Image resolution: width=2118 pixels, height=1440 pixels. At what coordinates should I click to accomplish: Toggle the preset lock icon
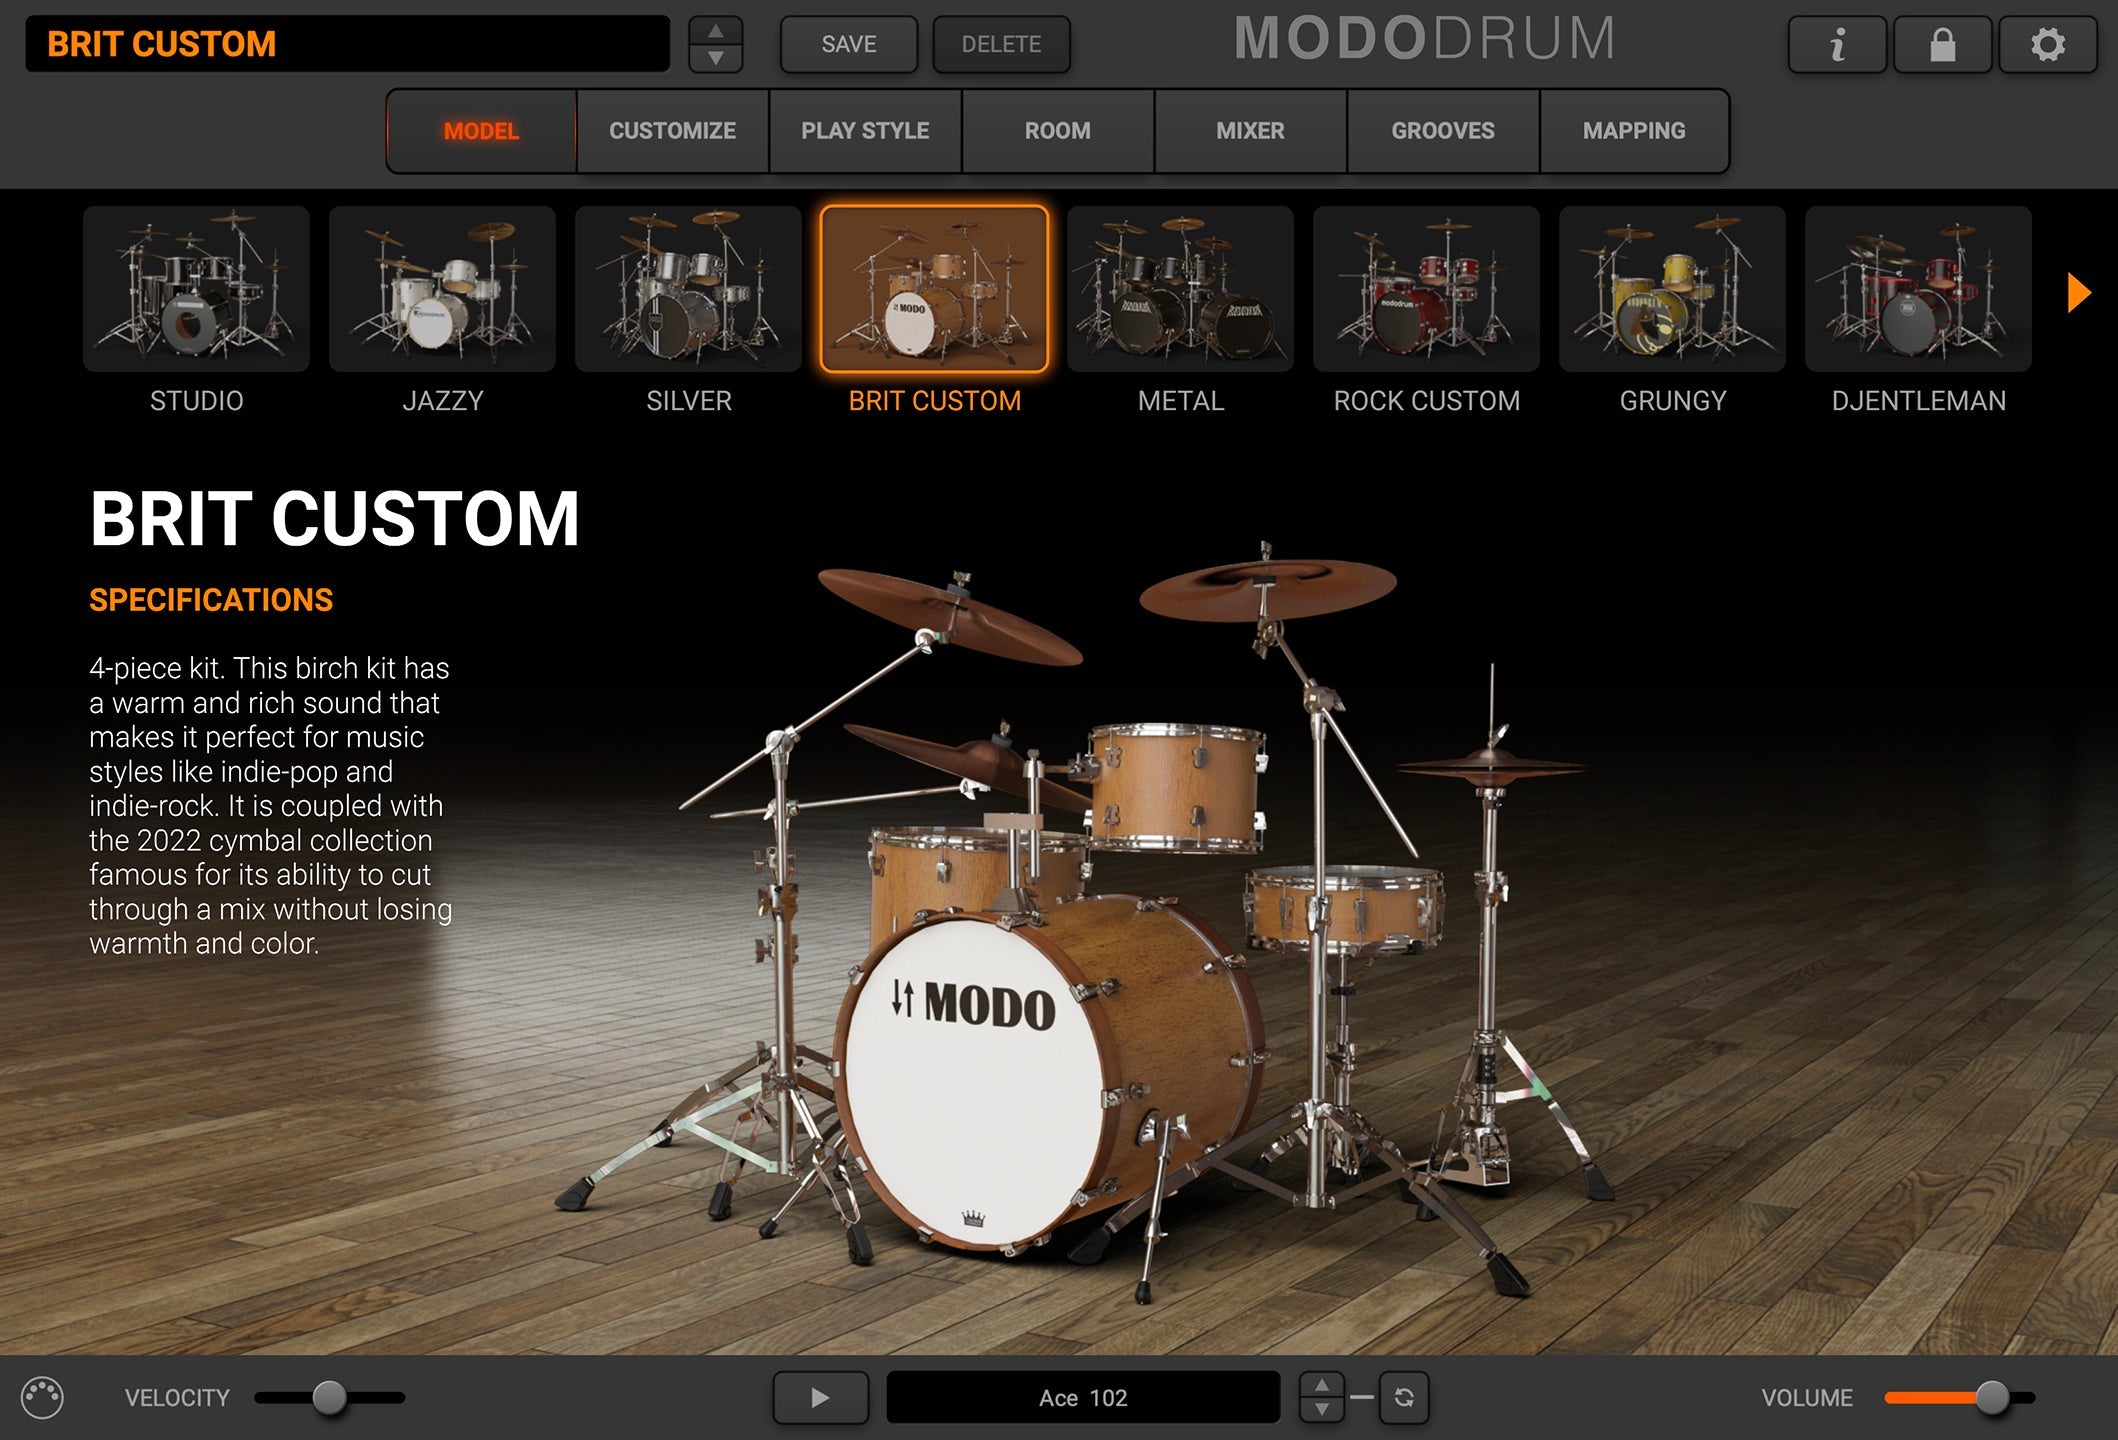pyautogui.click(x=1941, y=44)
